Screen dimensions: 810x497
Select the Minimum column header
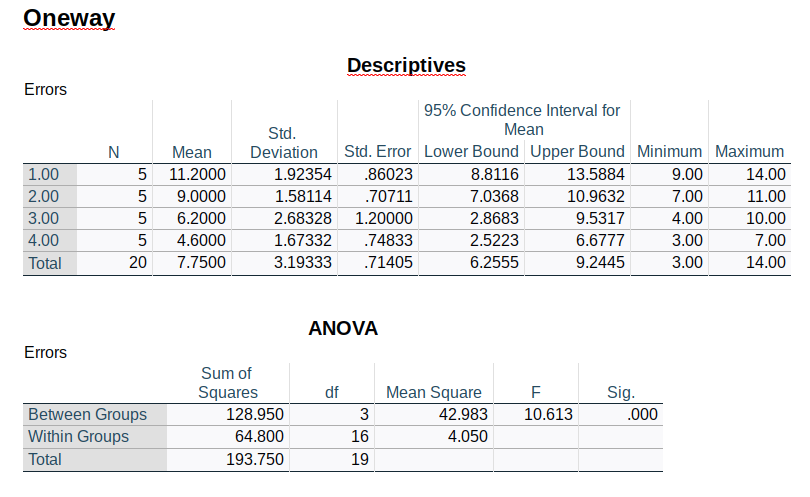tap(670, 152)
